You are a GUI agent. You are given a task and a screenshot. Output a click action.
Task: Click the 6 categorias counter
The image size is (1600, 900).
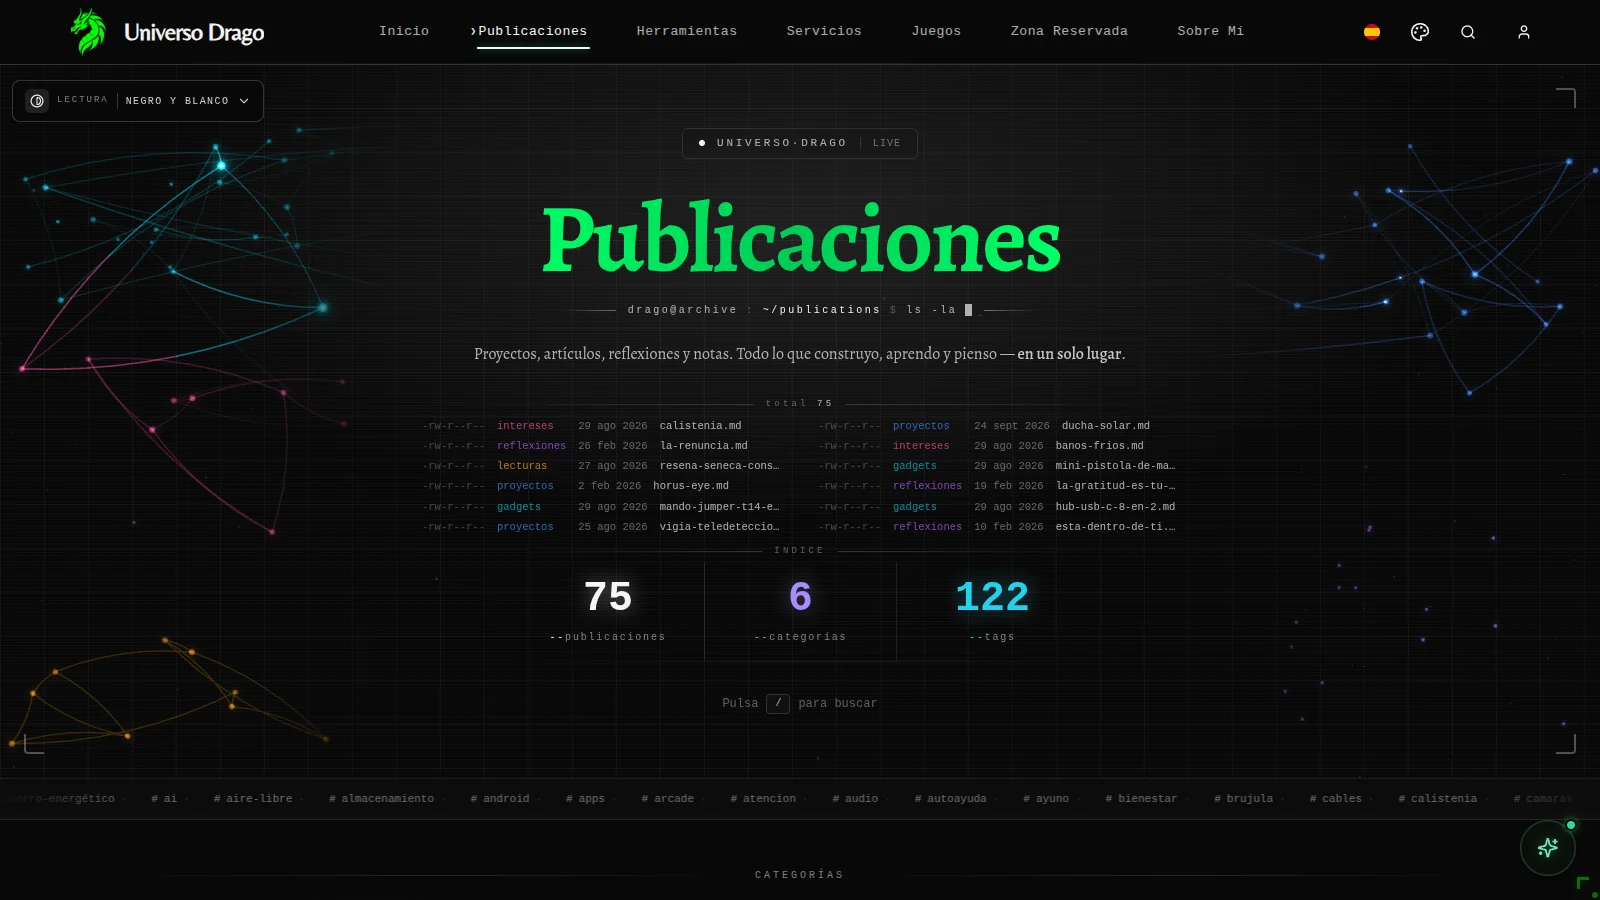pyautogui.click(x=800, y=610)
